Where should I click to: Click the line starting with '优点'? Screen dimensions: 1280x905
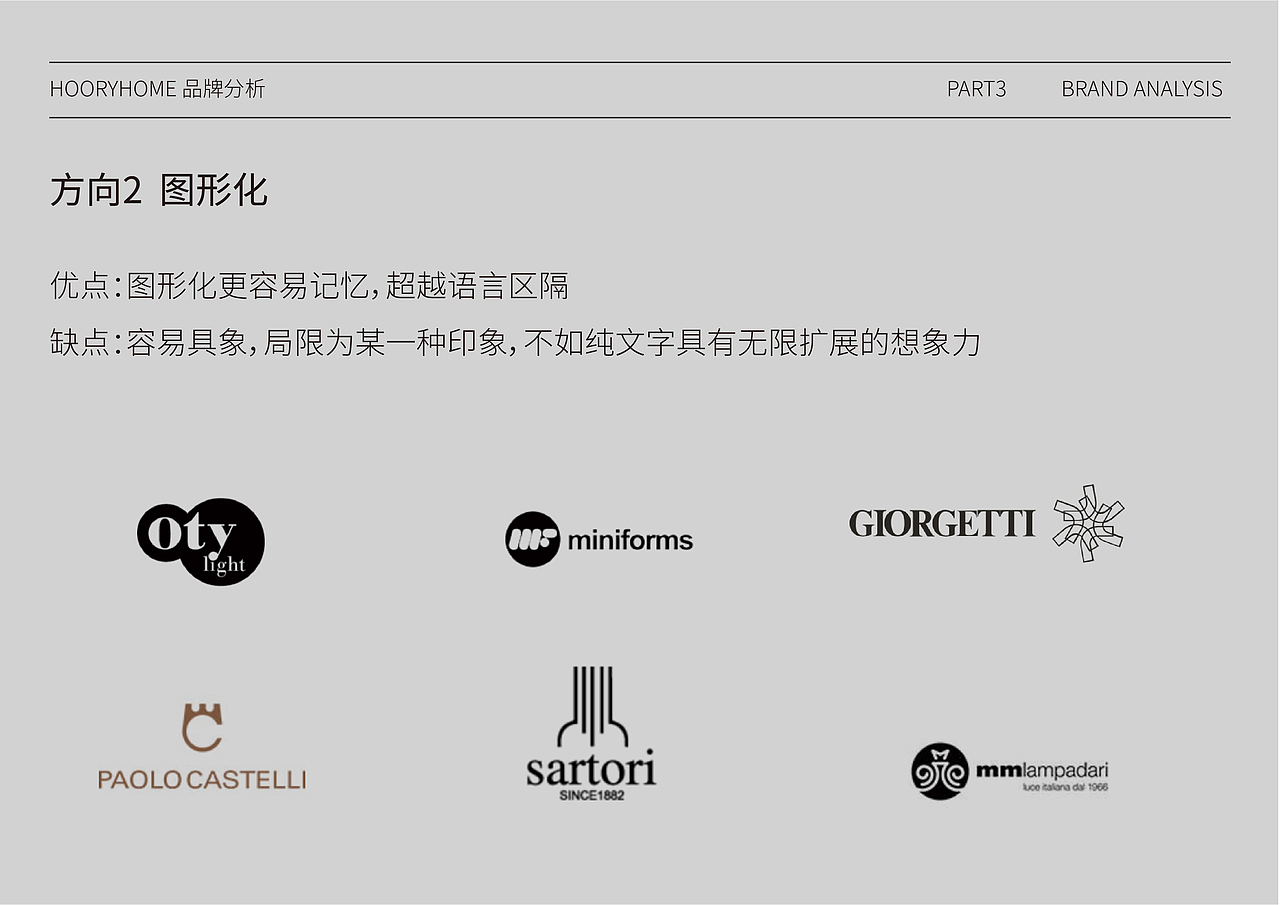309,287
